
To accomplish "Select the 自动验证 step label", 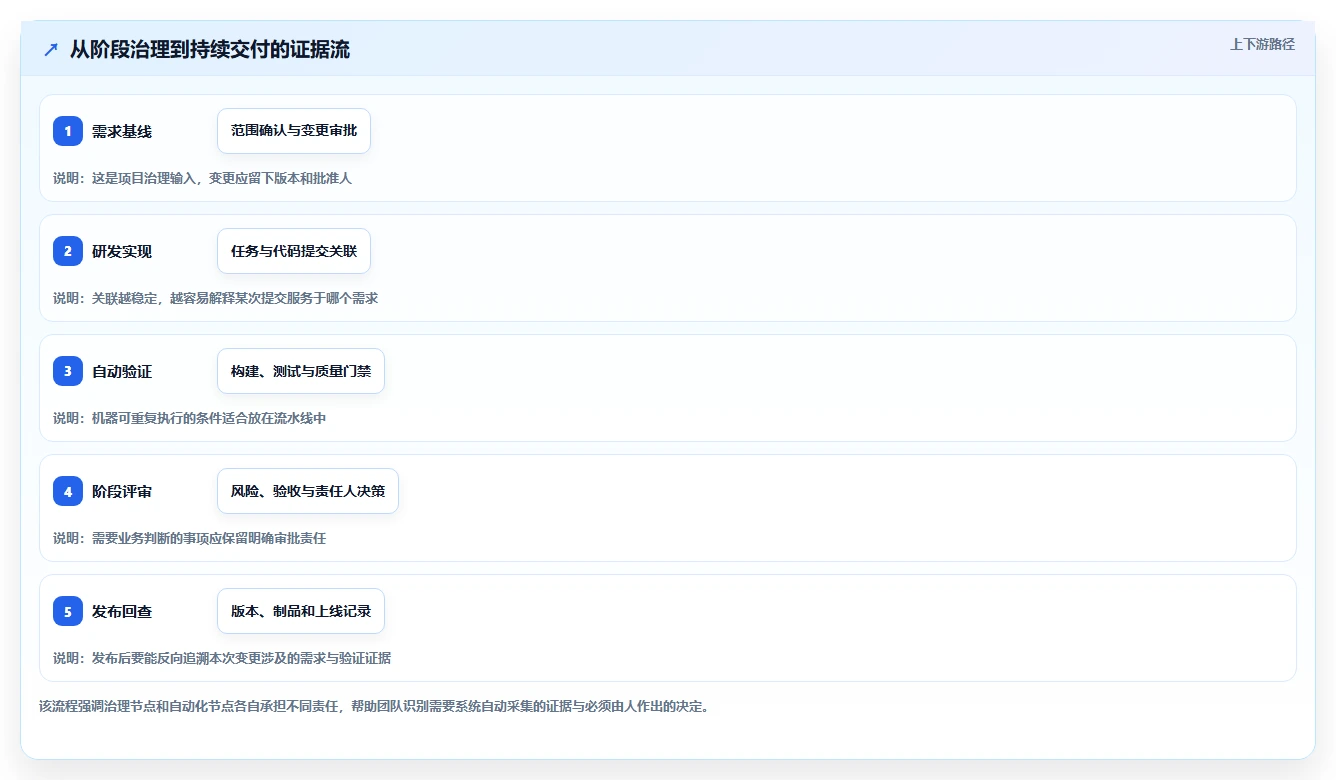I will click(122, 371).
